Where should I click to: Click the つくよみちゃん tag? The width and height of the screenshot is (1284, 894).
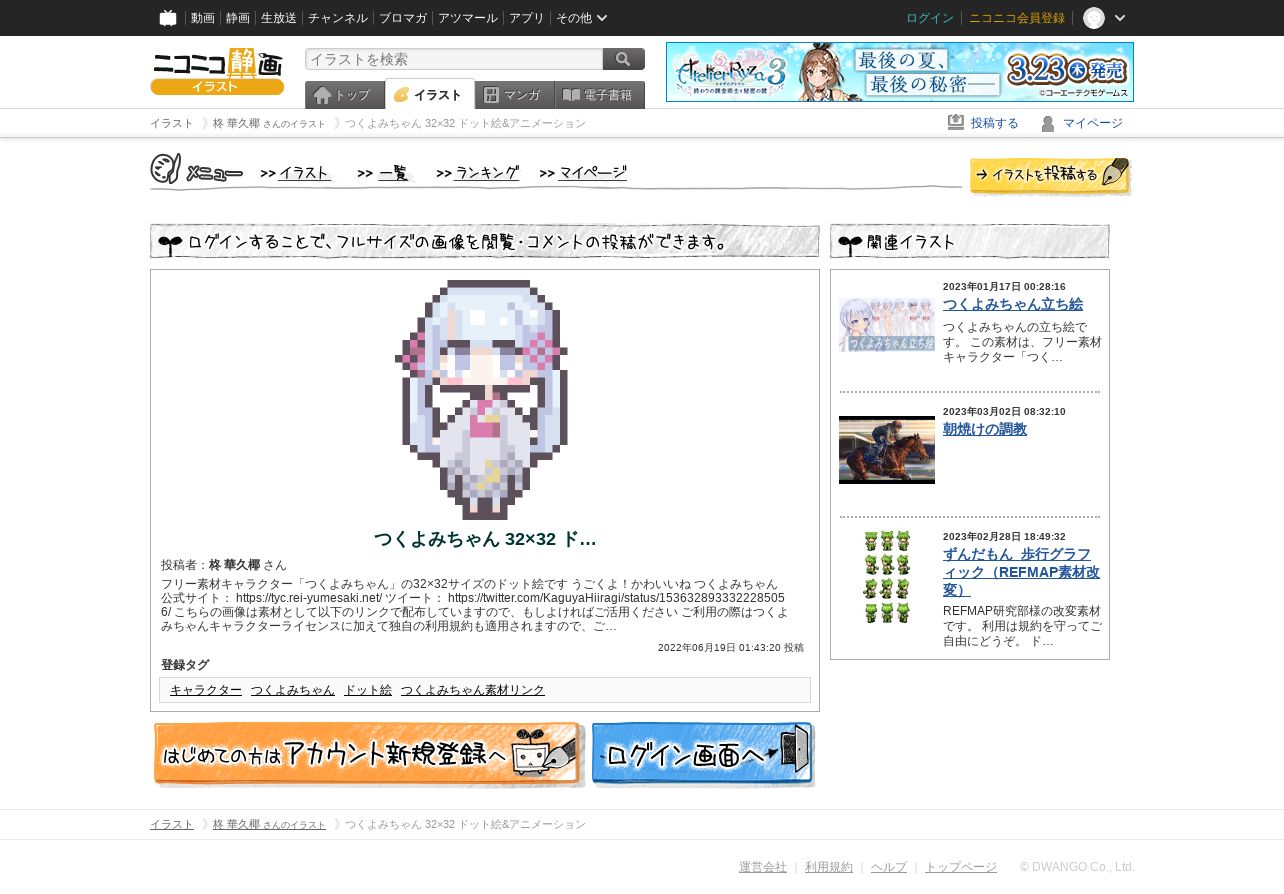293,690
